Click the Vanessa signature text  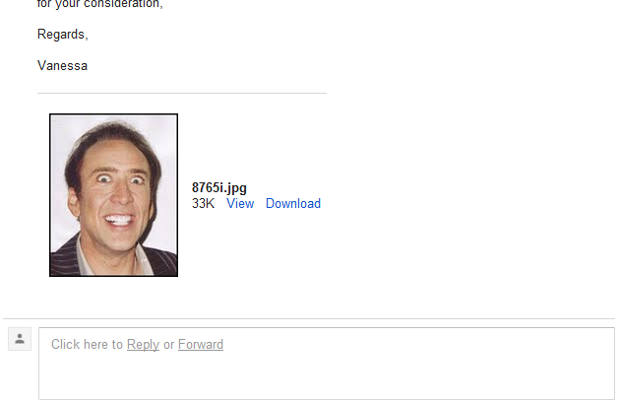(62, 65)
